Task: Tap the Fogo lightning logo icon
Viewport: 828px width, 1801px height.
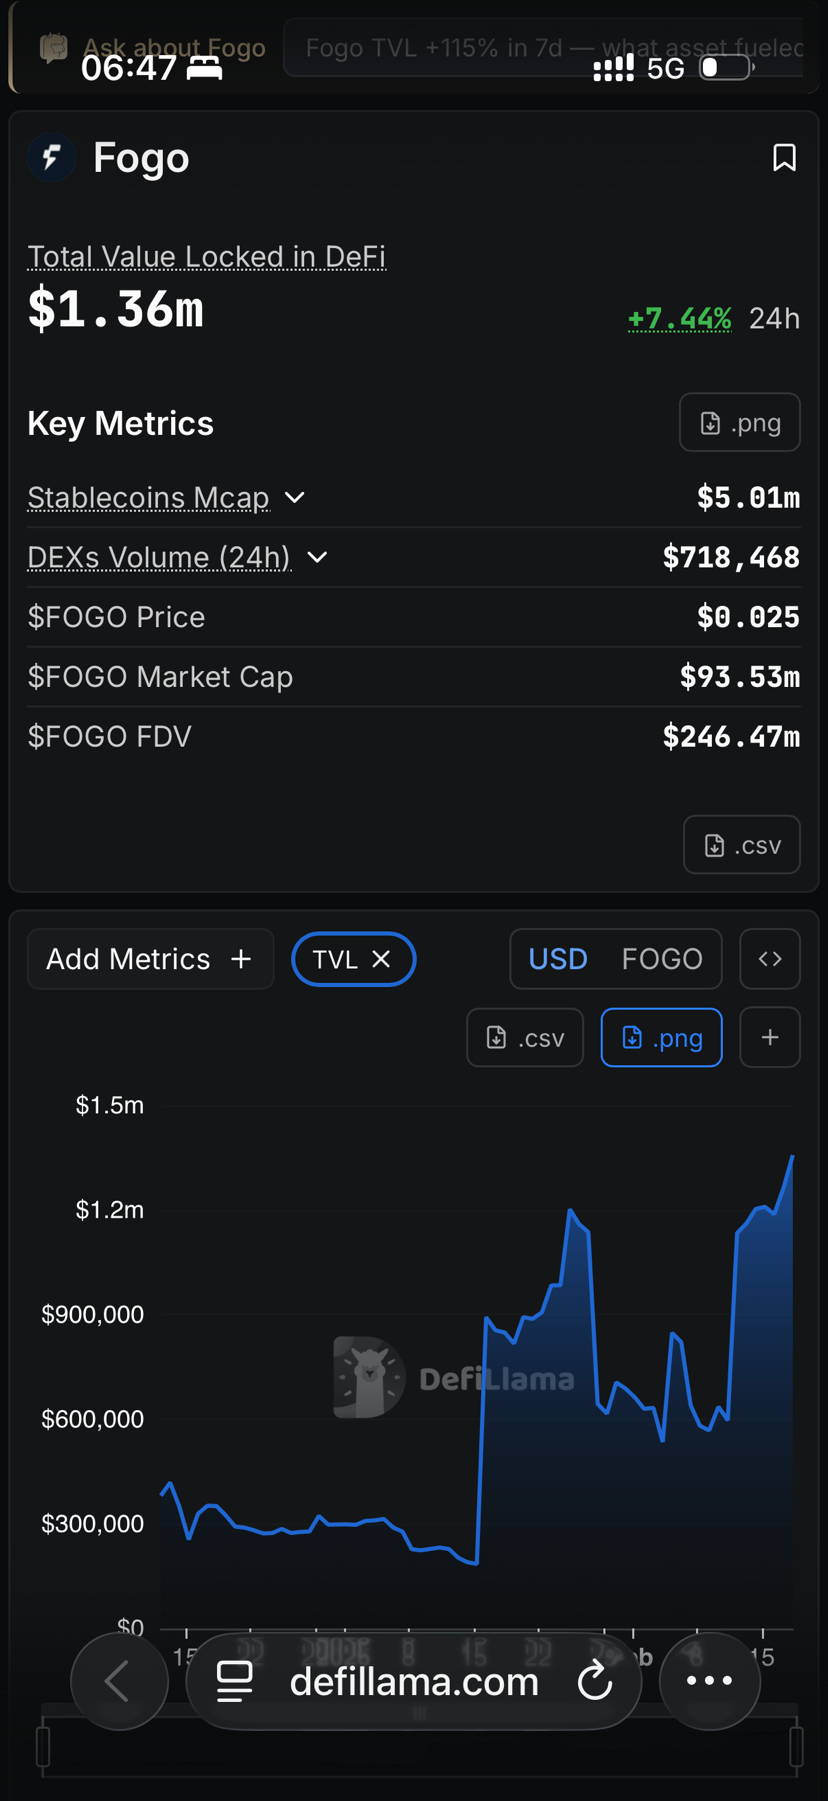Action: pyautogui.click(x=52, y=157)
